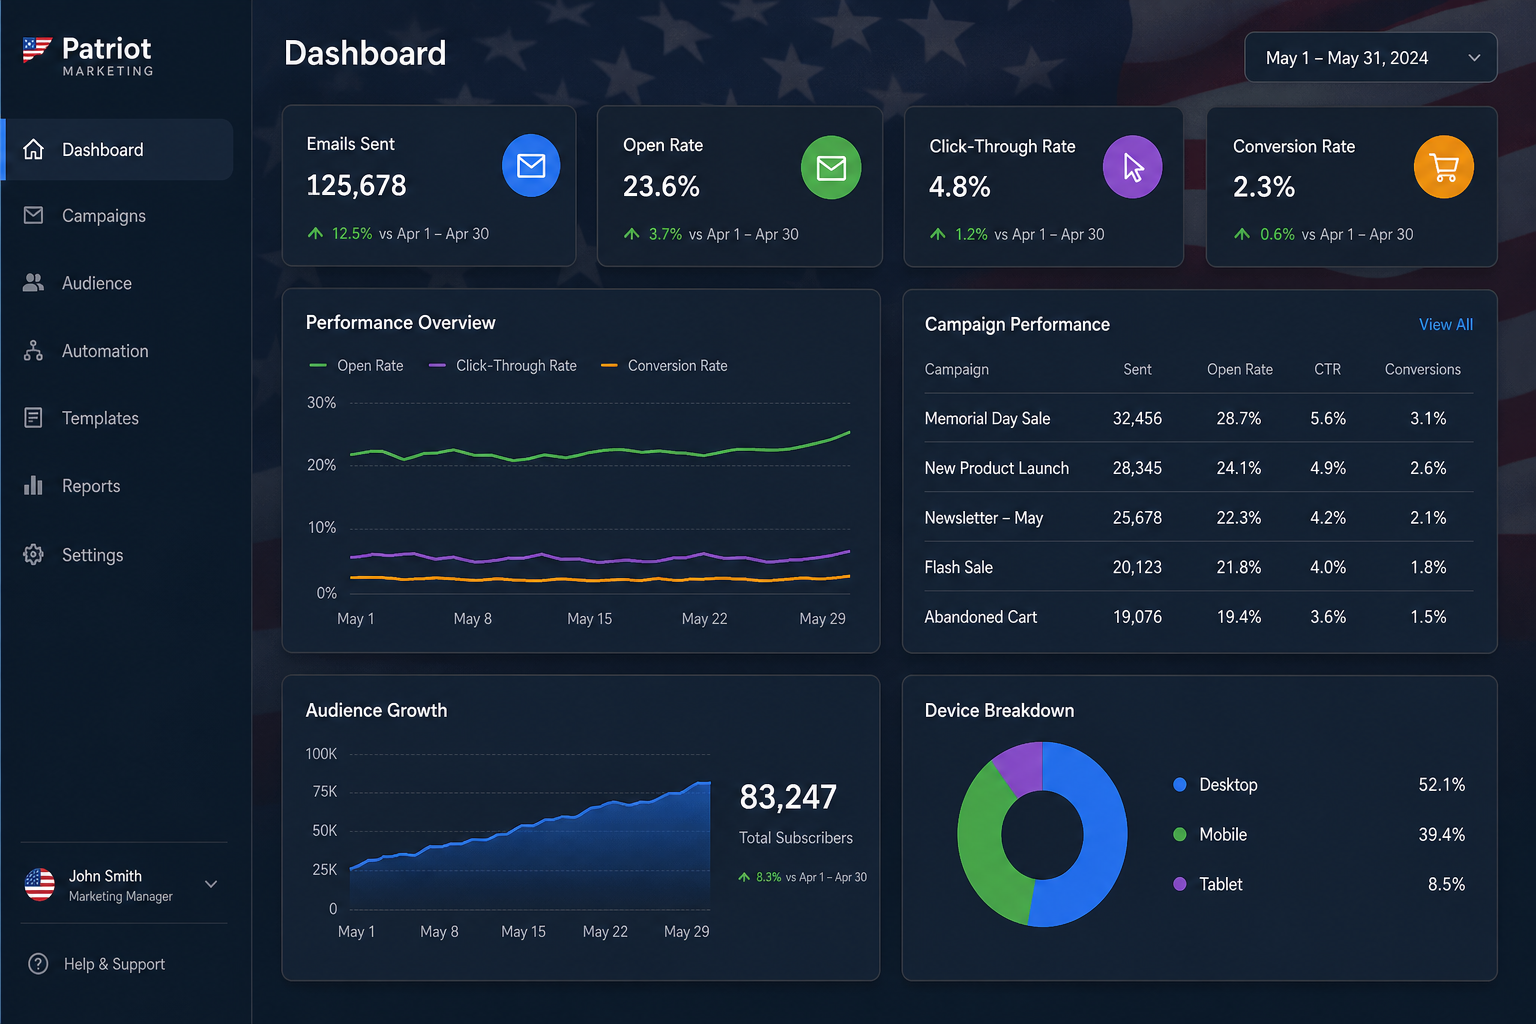Click the green Open Rate envelope icon
The image size is (1536, 1024).
tap(831, 167)
